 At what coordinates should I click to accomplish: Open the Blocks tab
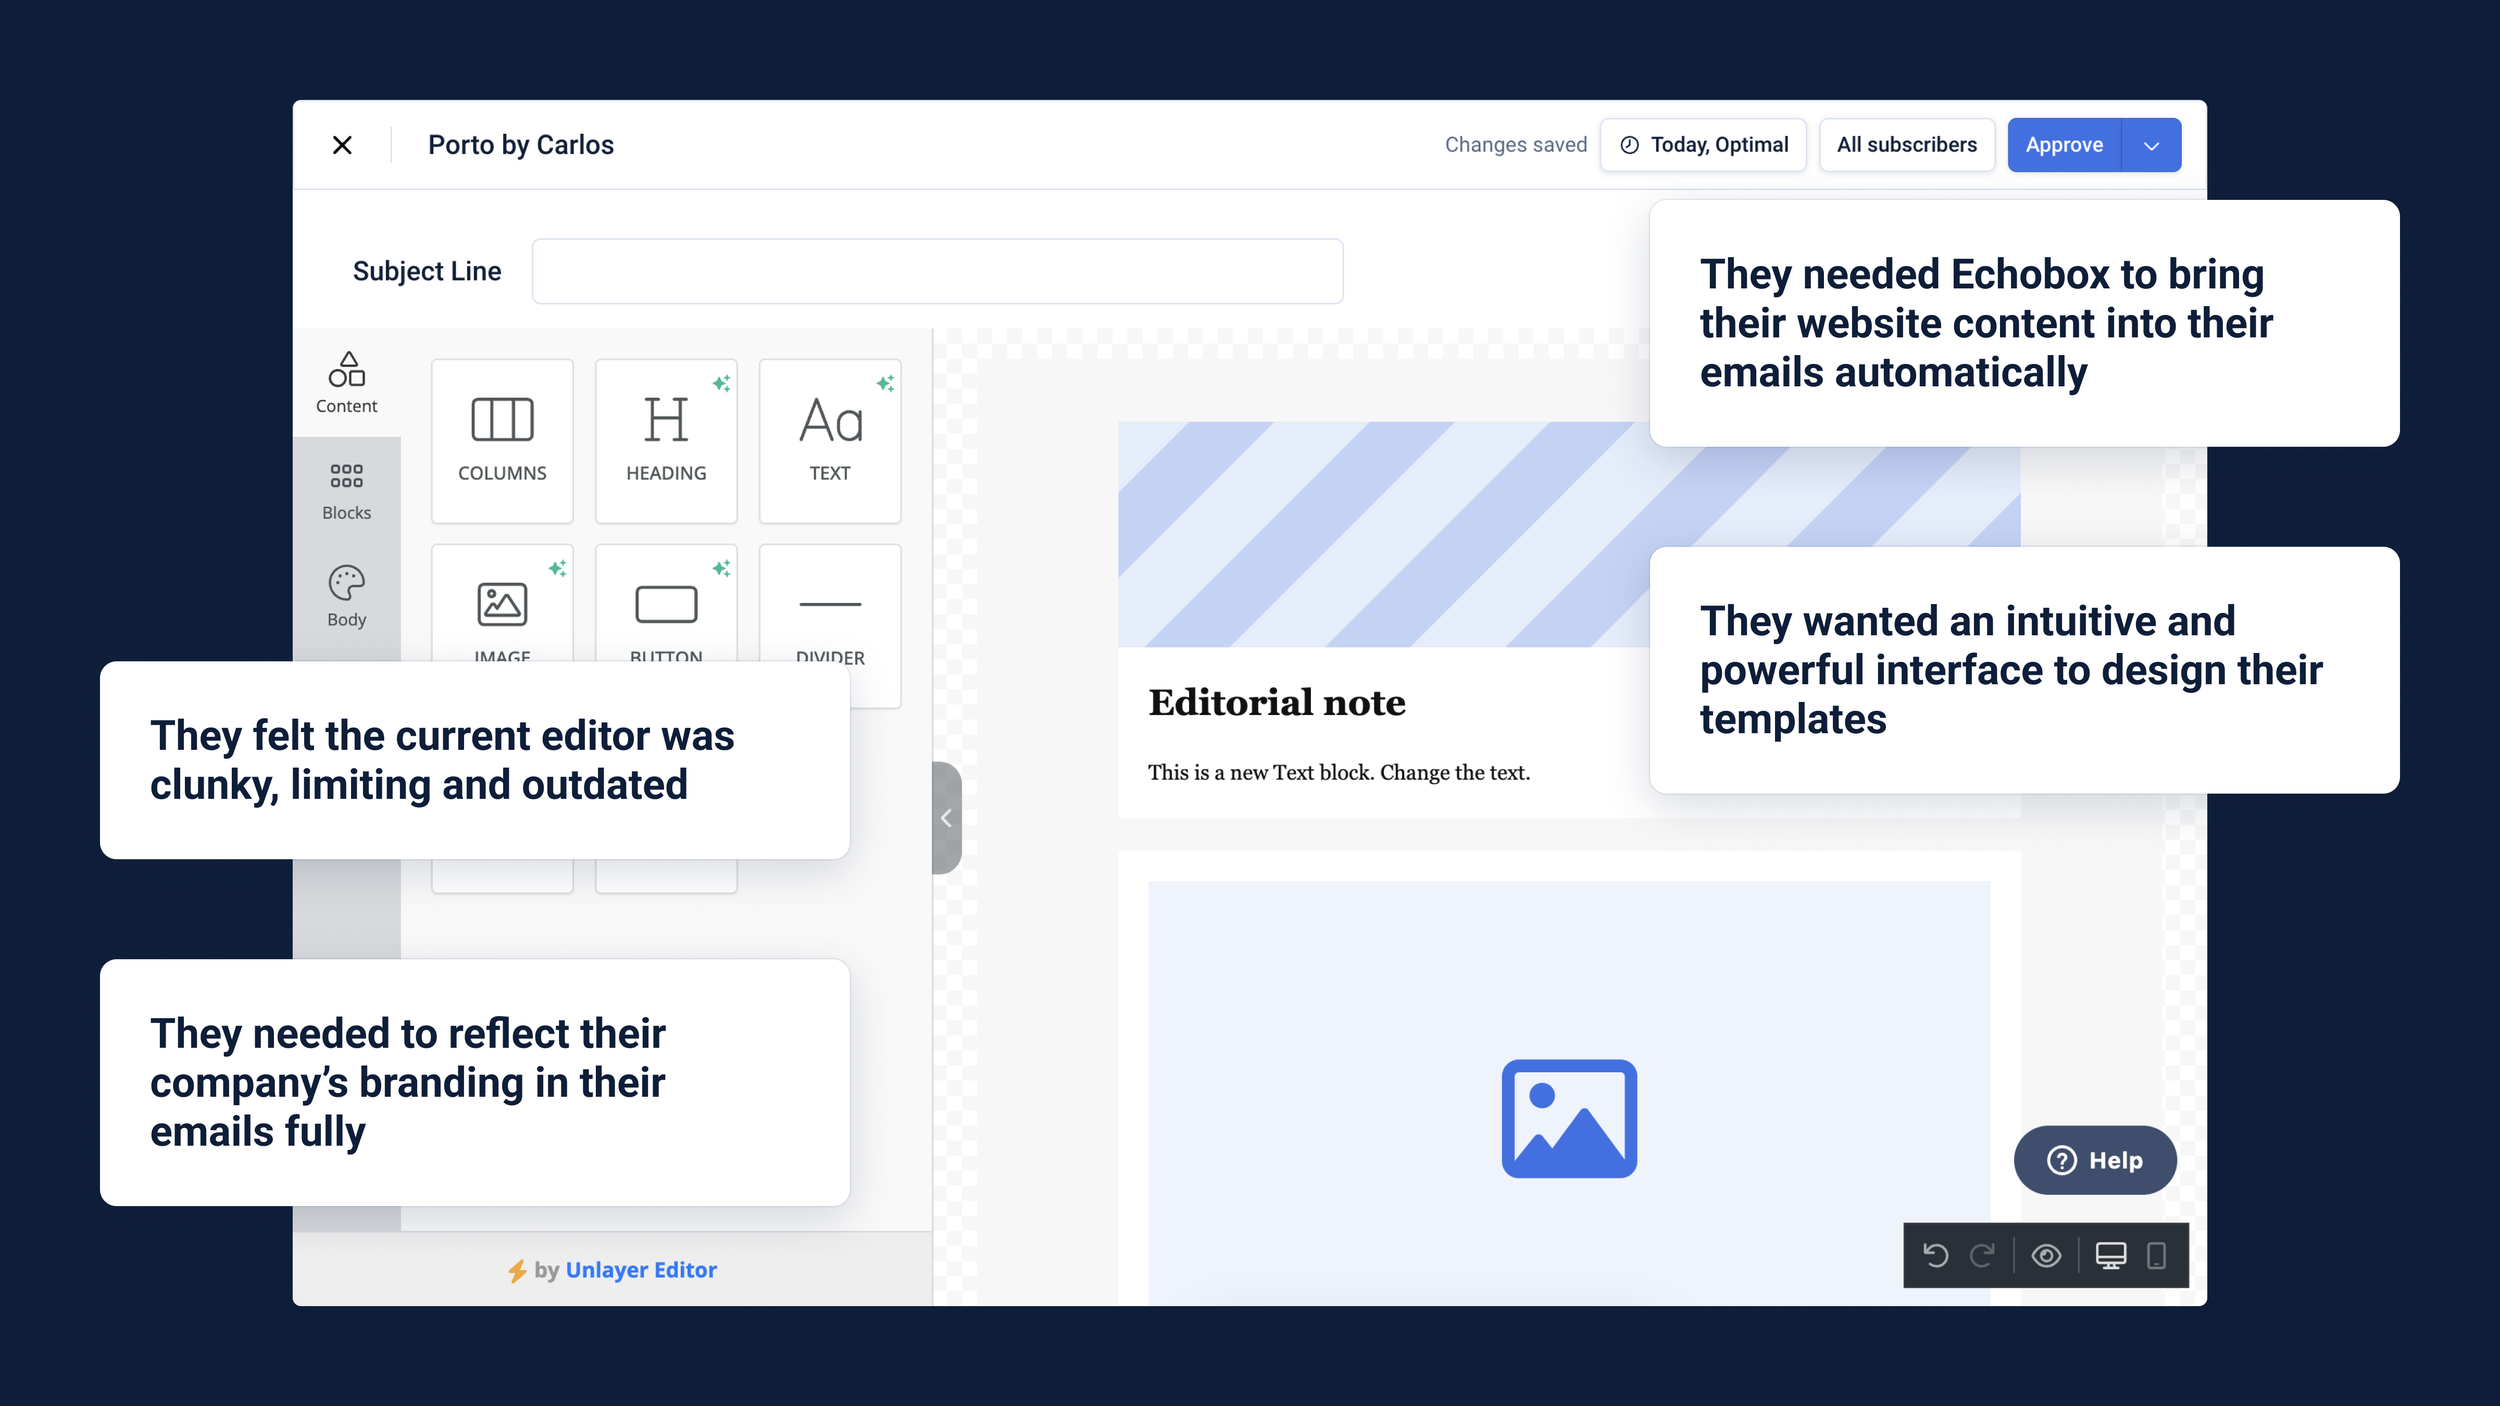(x=346, y=491)
